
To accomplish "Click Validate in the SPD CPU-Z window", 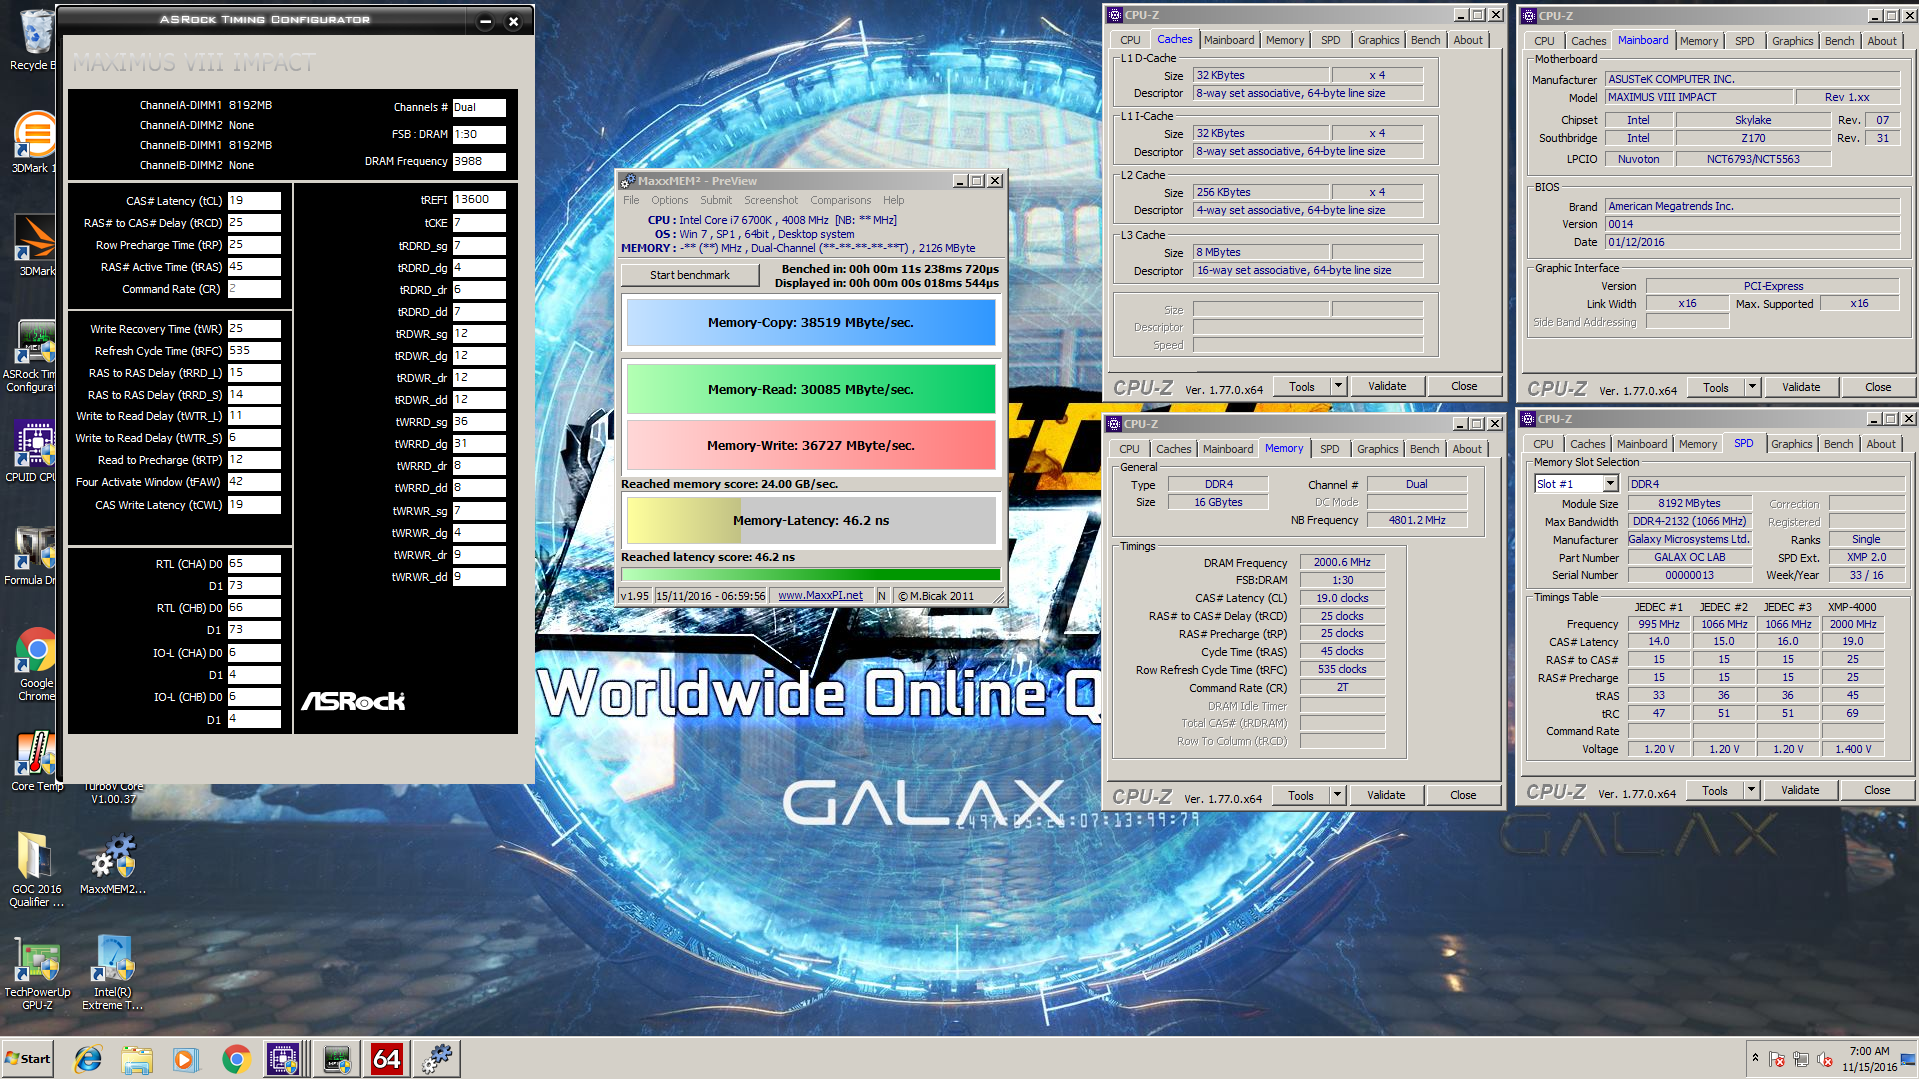I will [x=1800, y=790].
